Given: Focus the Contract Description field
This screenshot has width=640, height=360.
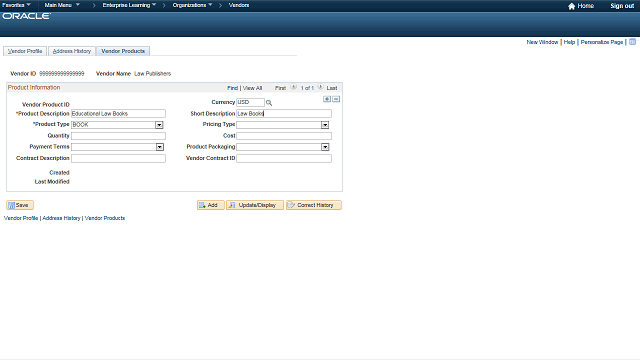Looking at the screenshot, I should click(x=118, y=158).
